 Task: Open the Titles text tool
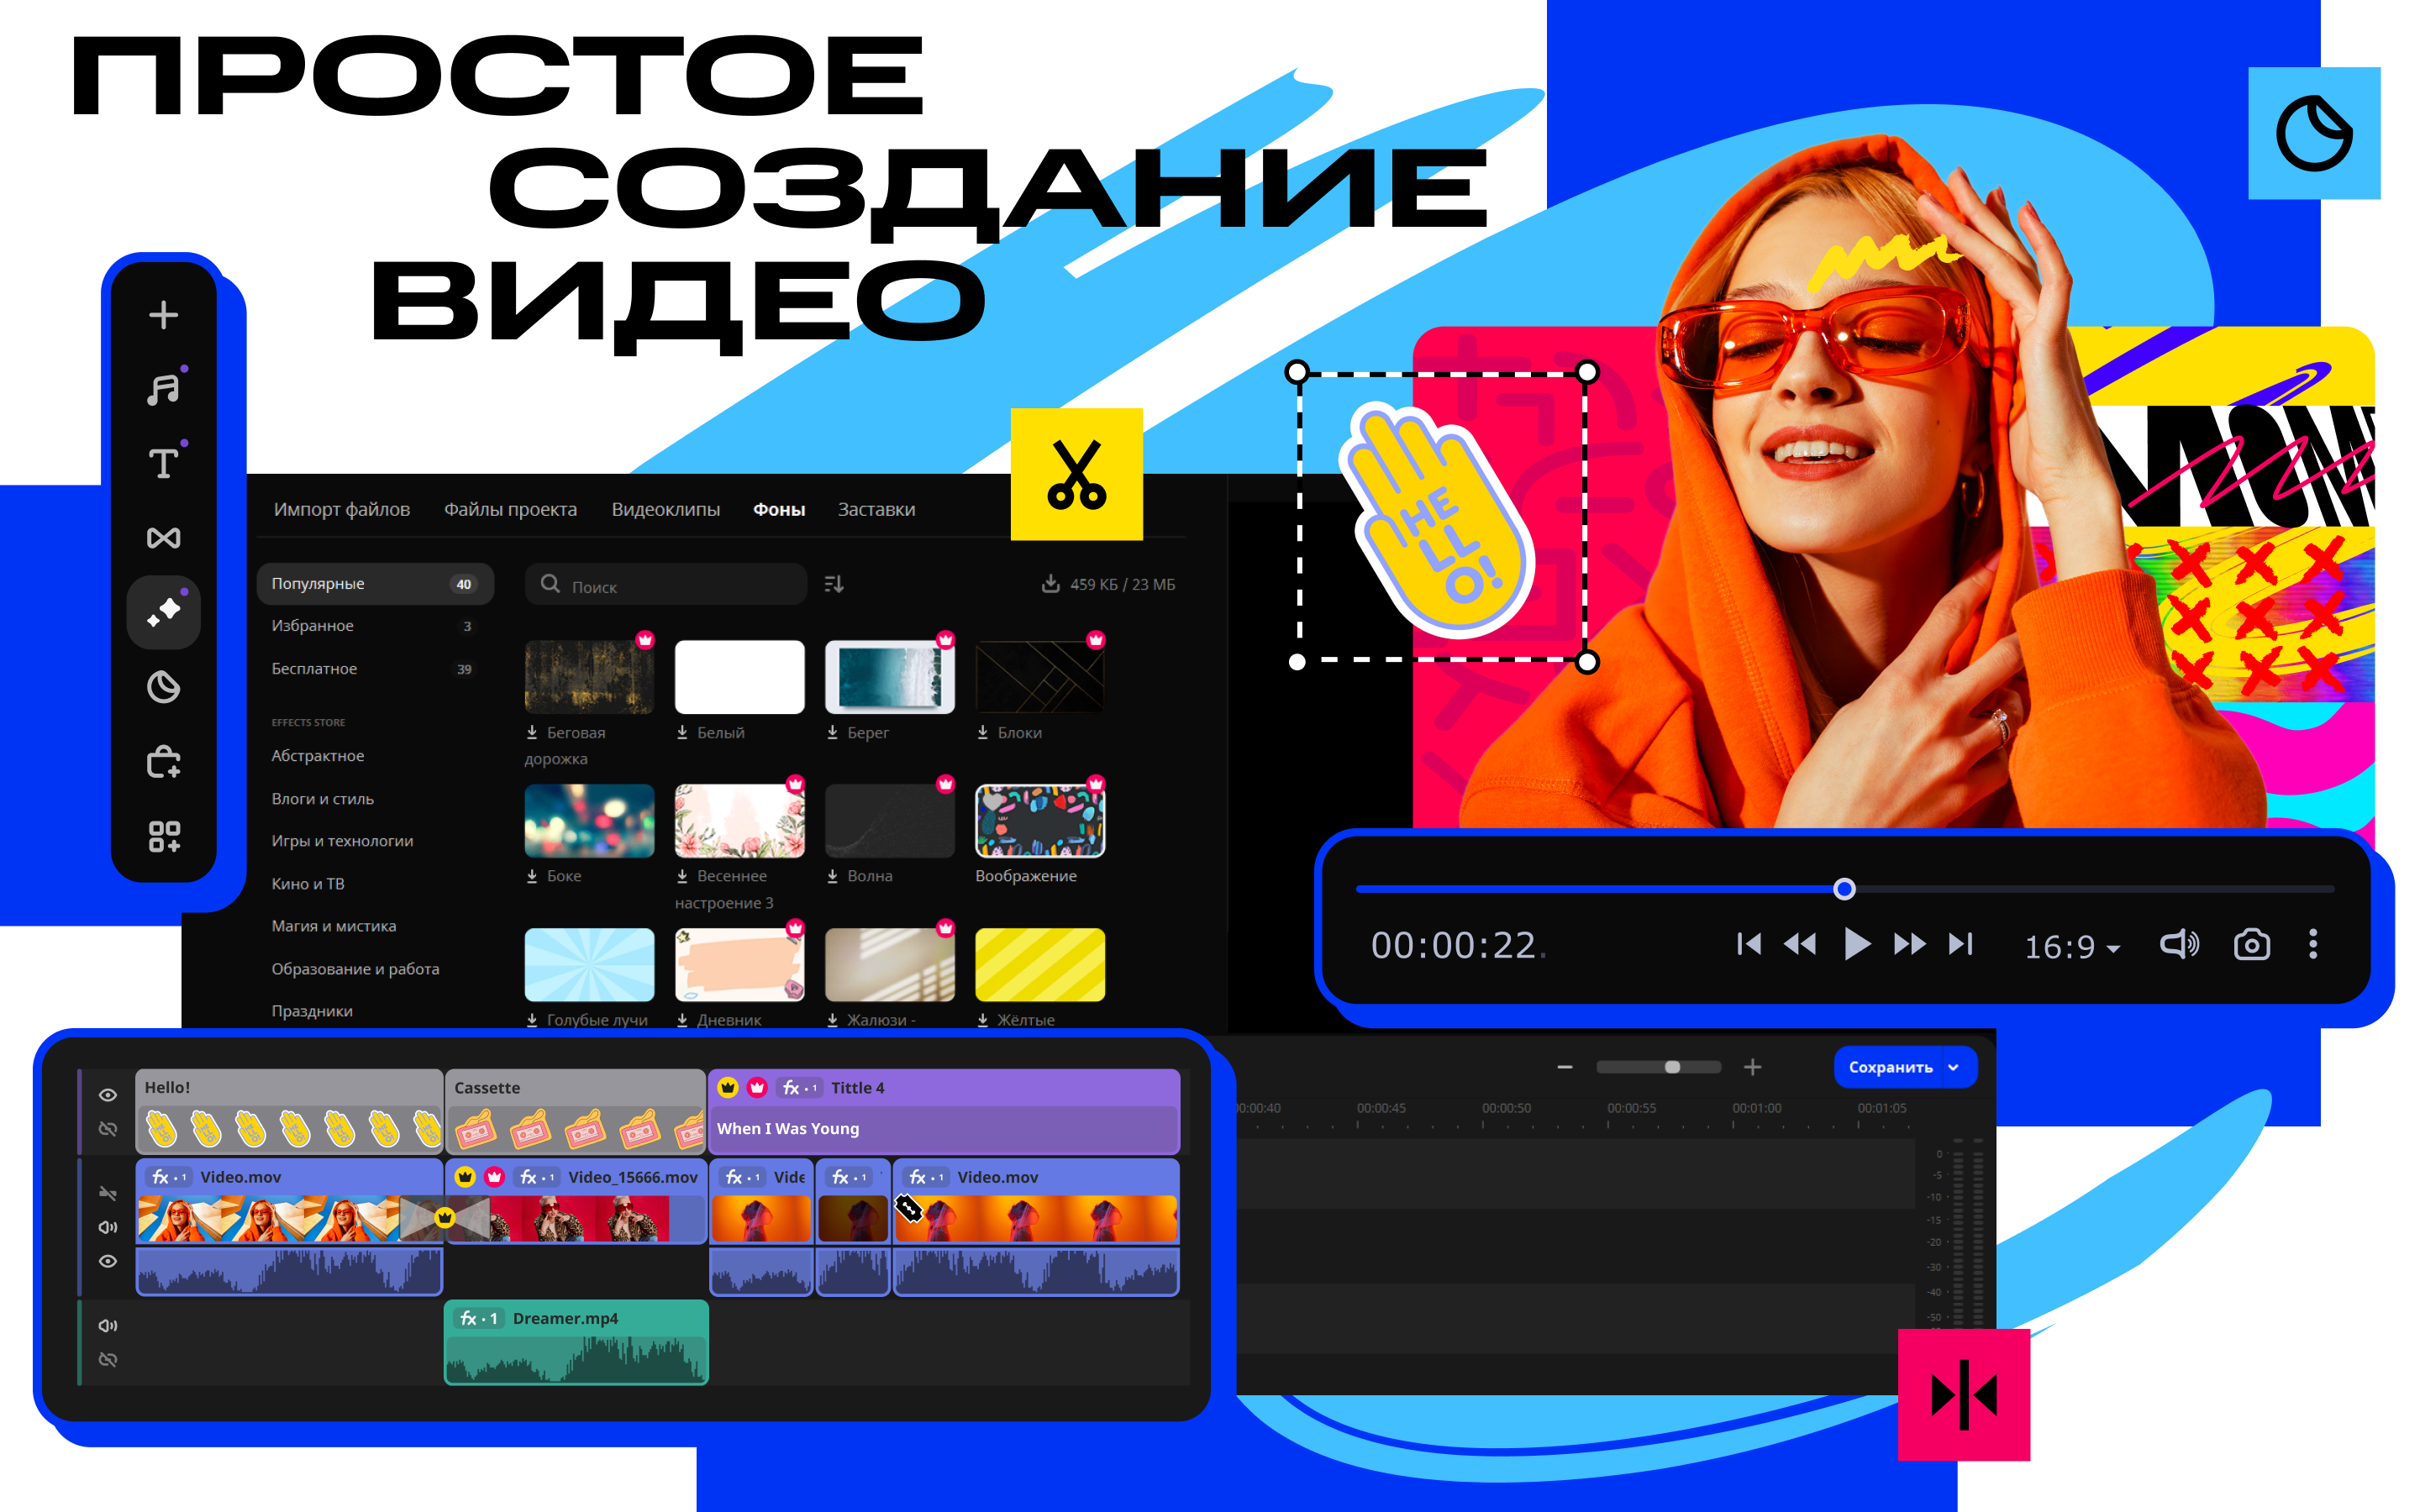tap(163, 463)
